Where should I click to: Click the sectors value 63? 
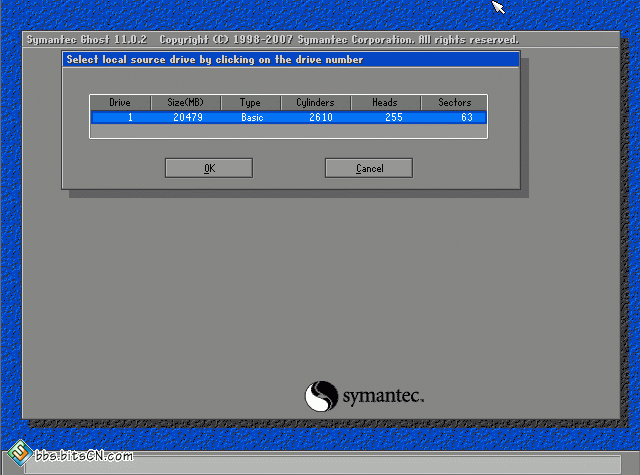[467, 118]
